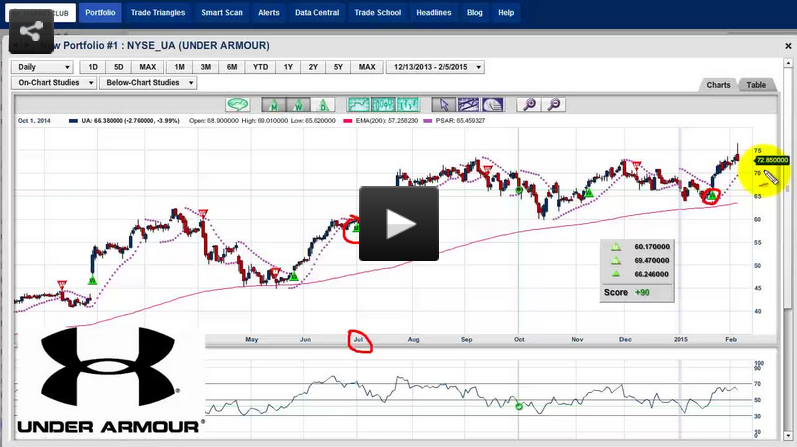Click the green circle marker on the RSI line

[519, 406]
